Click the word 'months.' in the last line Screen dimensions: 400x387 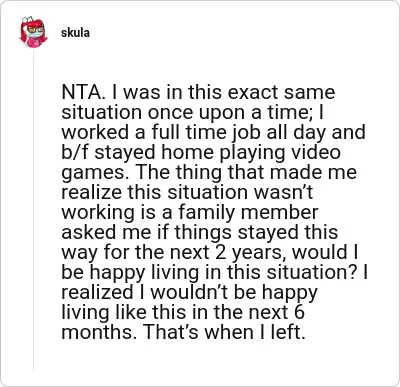[x=99, y=332]
